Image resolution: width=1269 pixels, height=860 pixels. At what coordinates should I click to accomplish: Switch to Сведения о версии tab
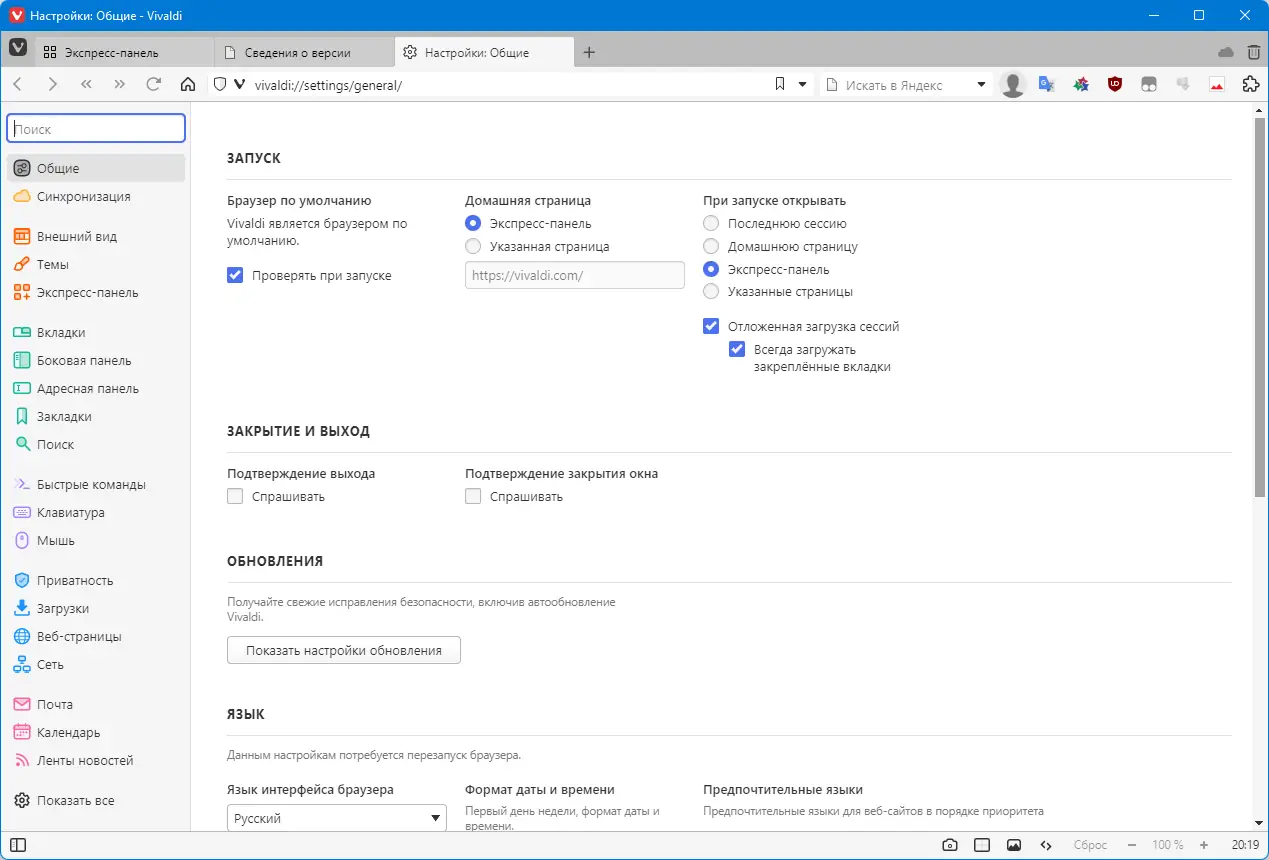click(x=305, y=52)
